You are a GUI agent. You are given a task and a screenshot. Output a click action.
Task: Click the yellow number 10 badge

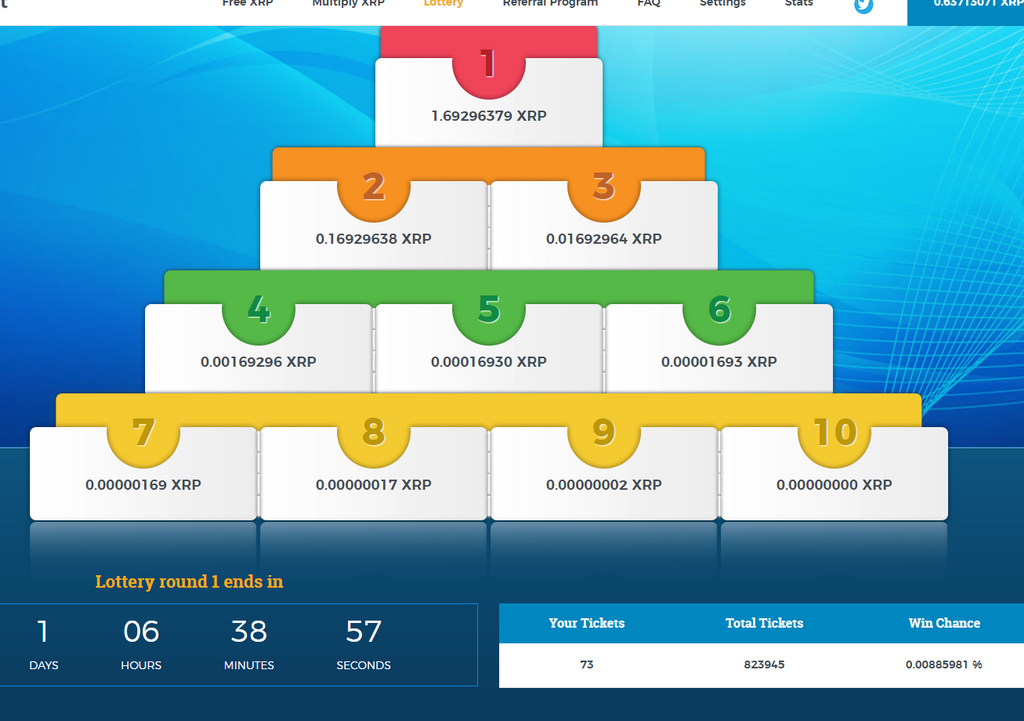tap(834, 432)
